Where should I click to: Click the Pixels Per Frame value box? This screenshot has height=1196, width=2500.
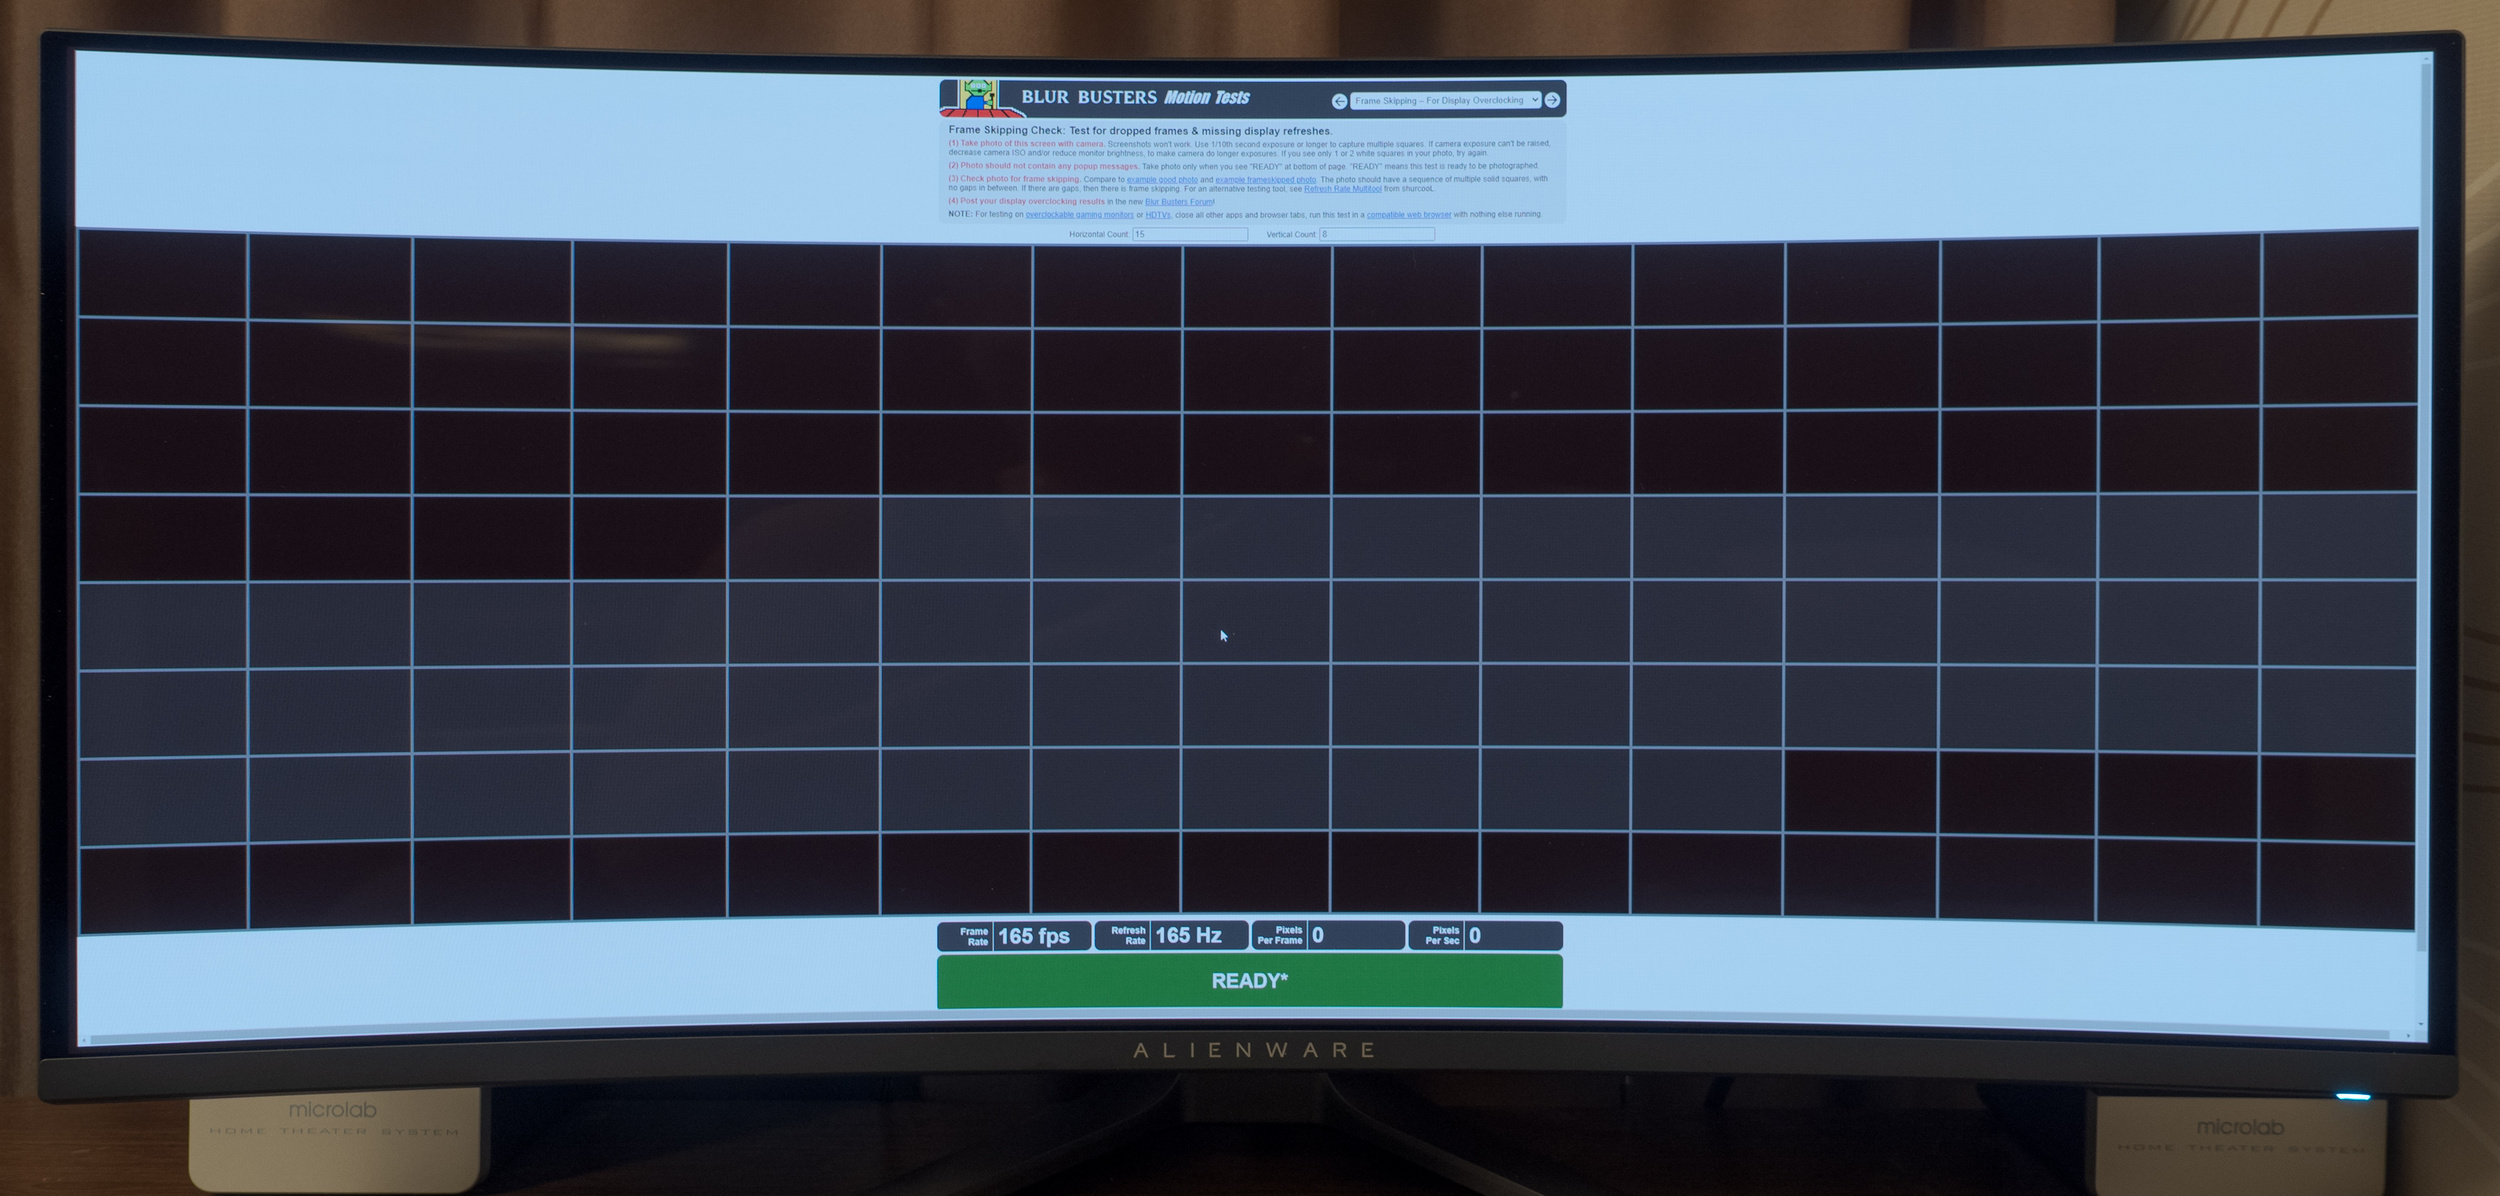pyautogui.click(x=1354, y=935)
